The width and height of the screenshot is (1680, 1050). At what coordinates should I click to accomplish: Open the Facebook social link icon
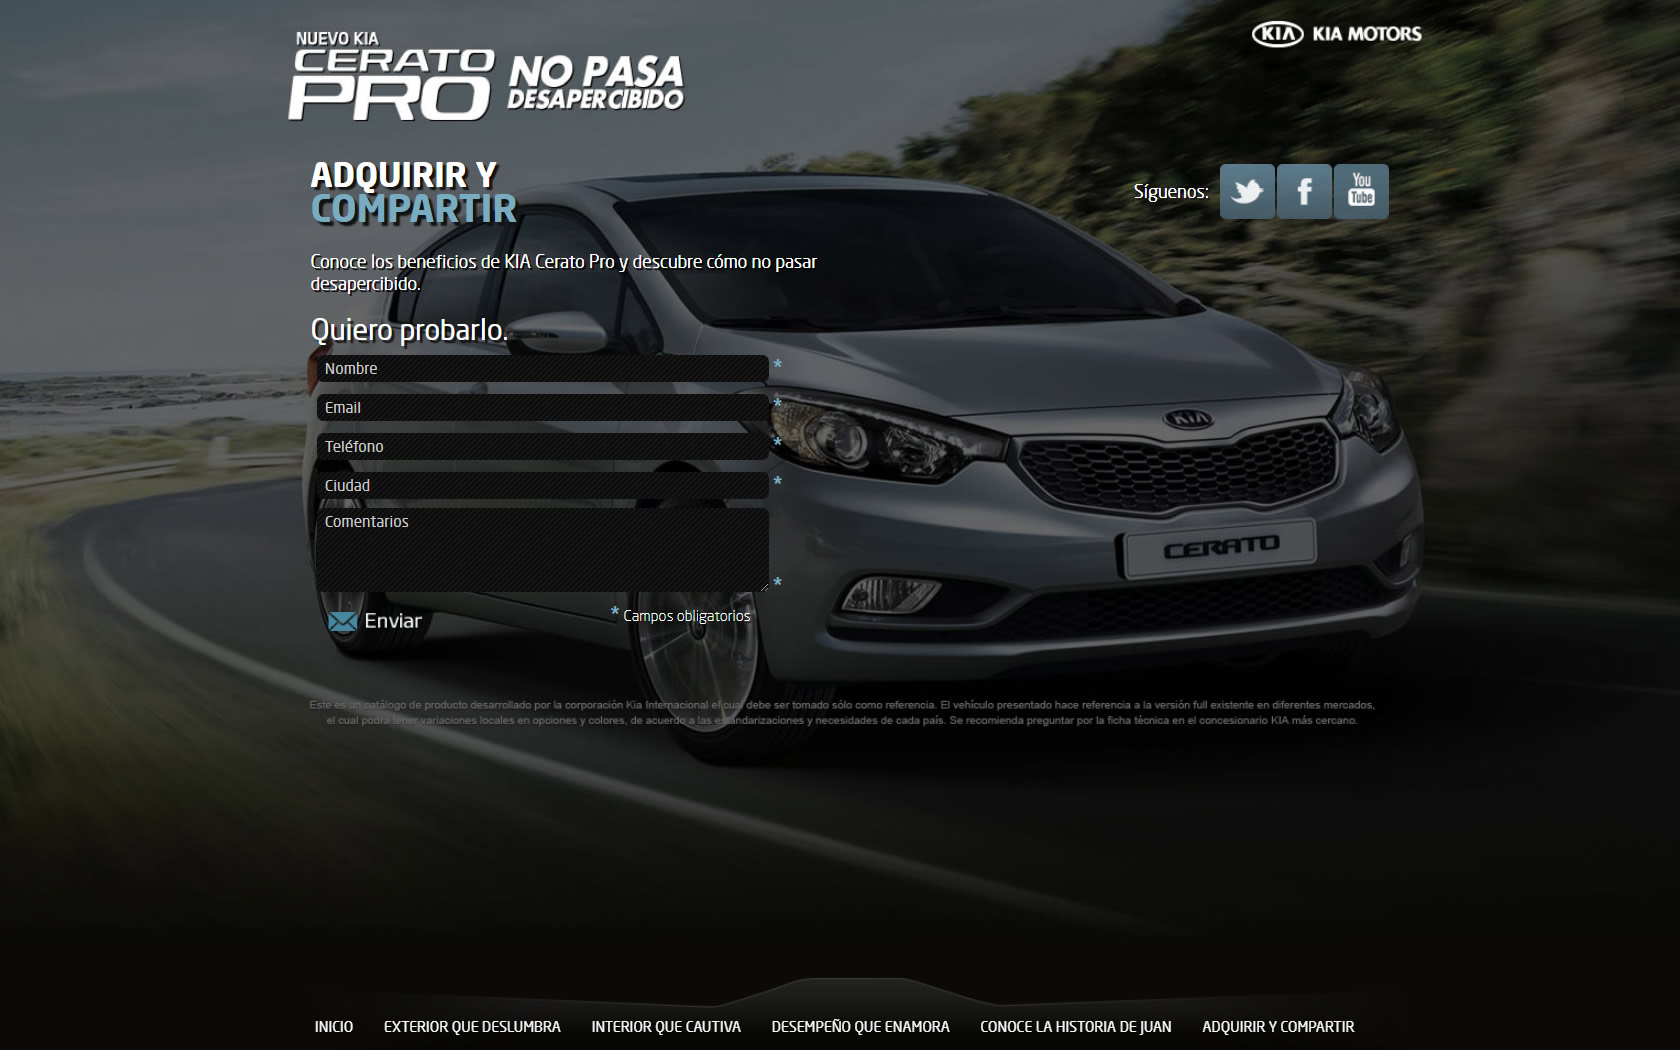coord(1304,191)
